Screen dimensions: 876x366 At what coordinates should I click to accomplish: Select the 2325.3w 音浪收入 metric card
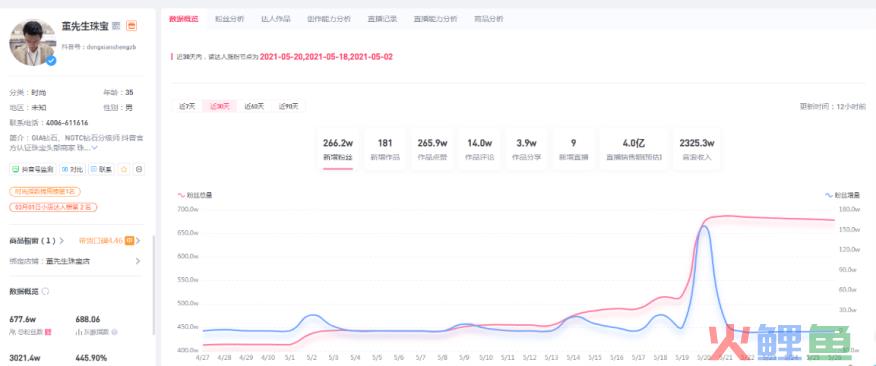coord(696,149)
